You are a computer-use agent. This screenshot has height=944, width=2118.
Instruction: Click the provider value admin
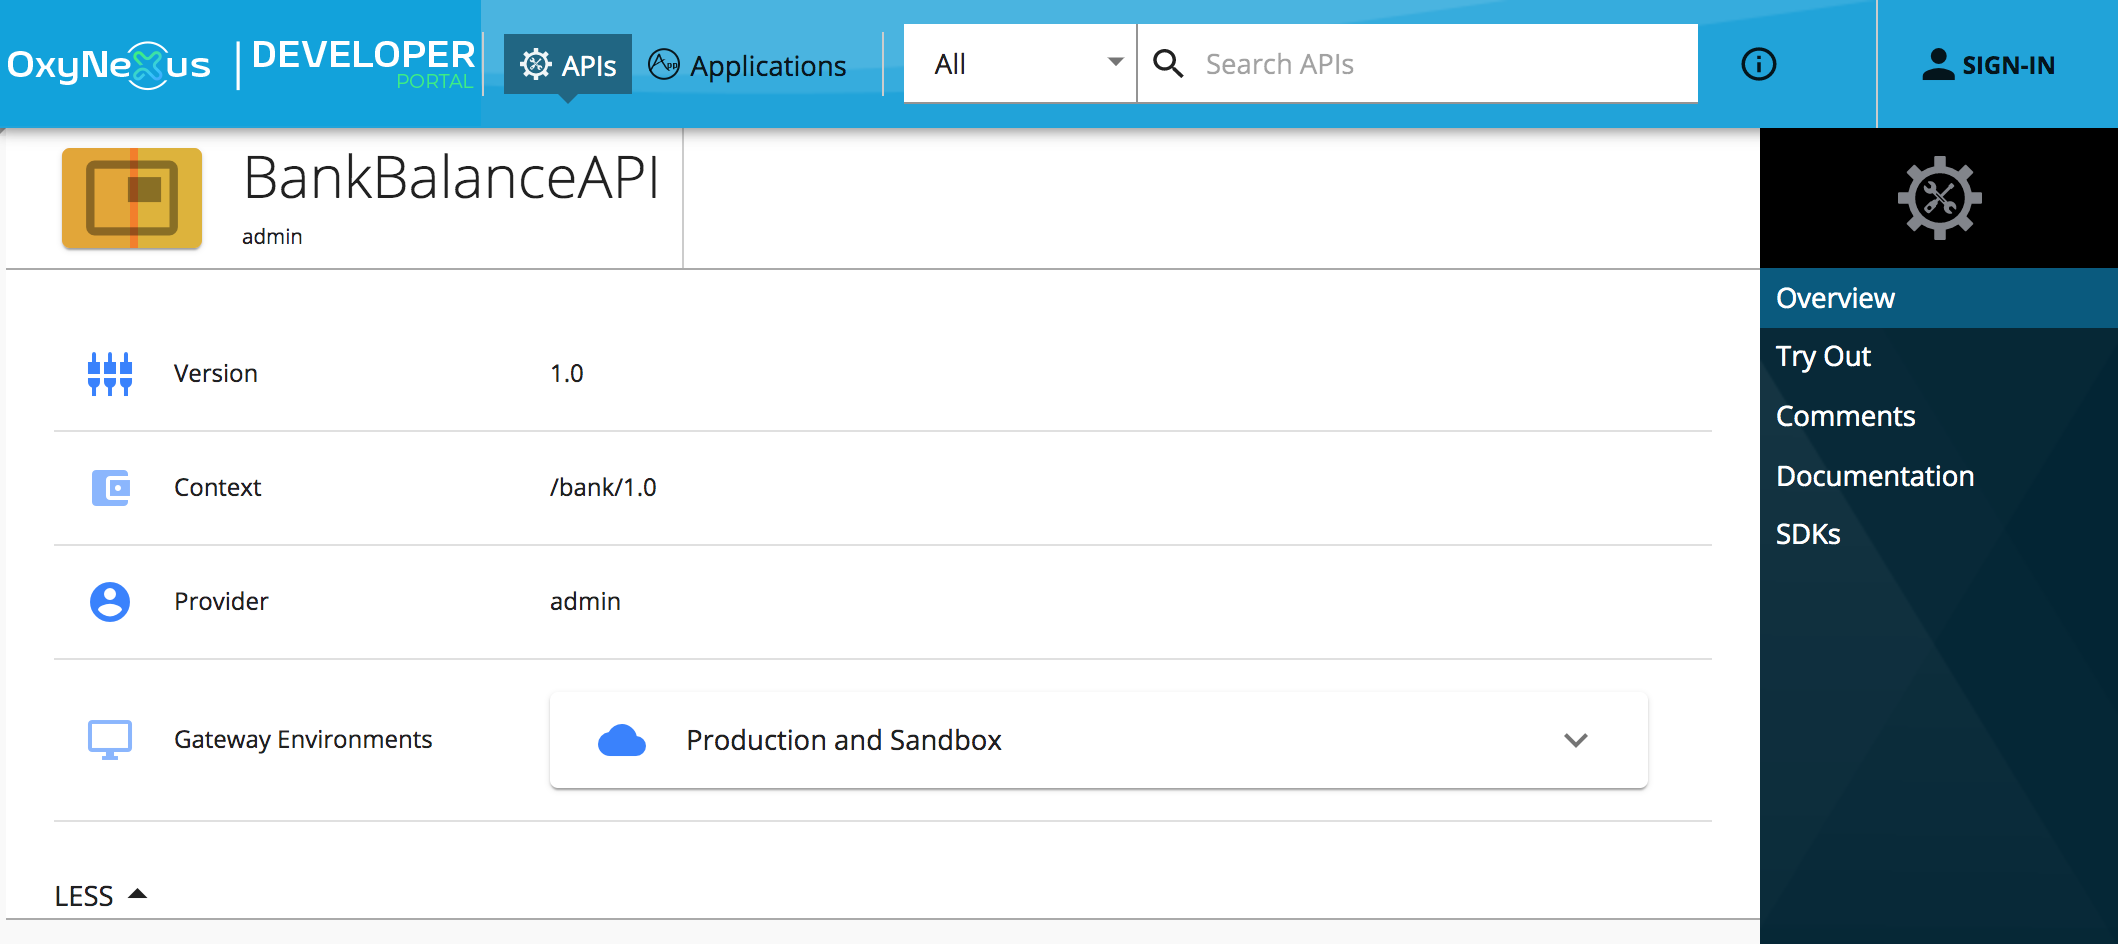pyautogui.click(x=585, y=601)
